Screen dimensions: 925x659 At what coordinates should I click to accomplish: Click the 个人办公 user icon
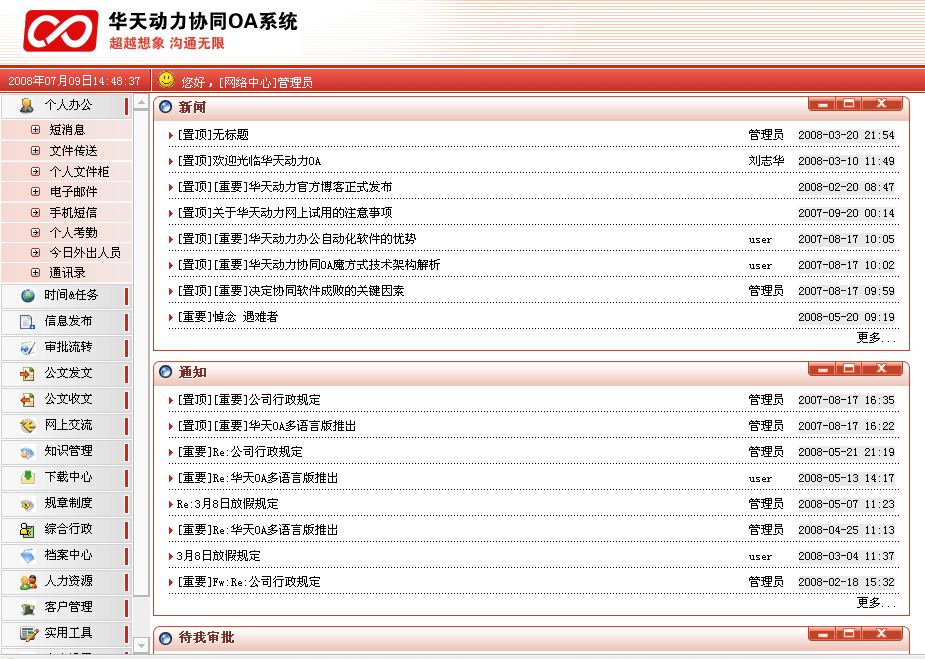[x=27, y=106]
